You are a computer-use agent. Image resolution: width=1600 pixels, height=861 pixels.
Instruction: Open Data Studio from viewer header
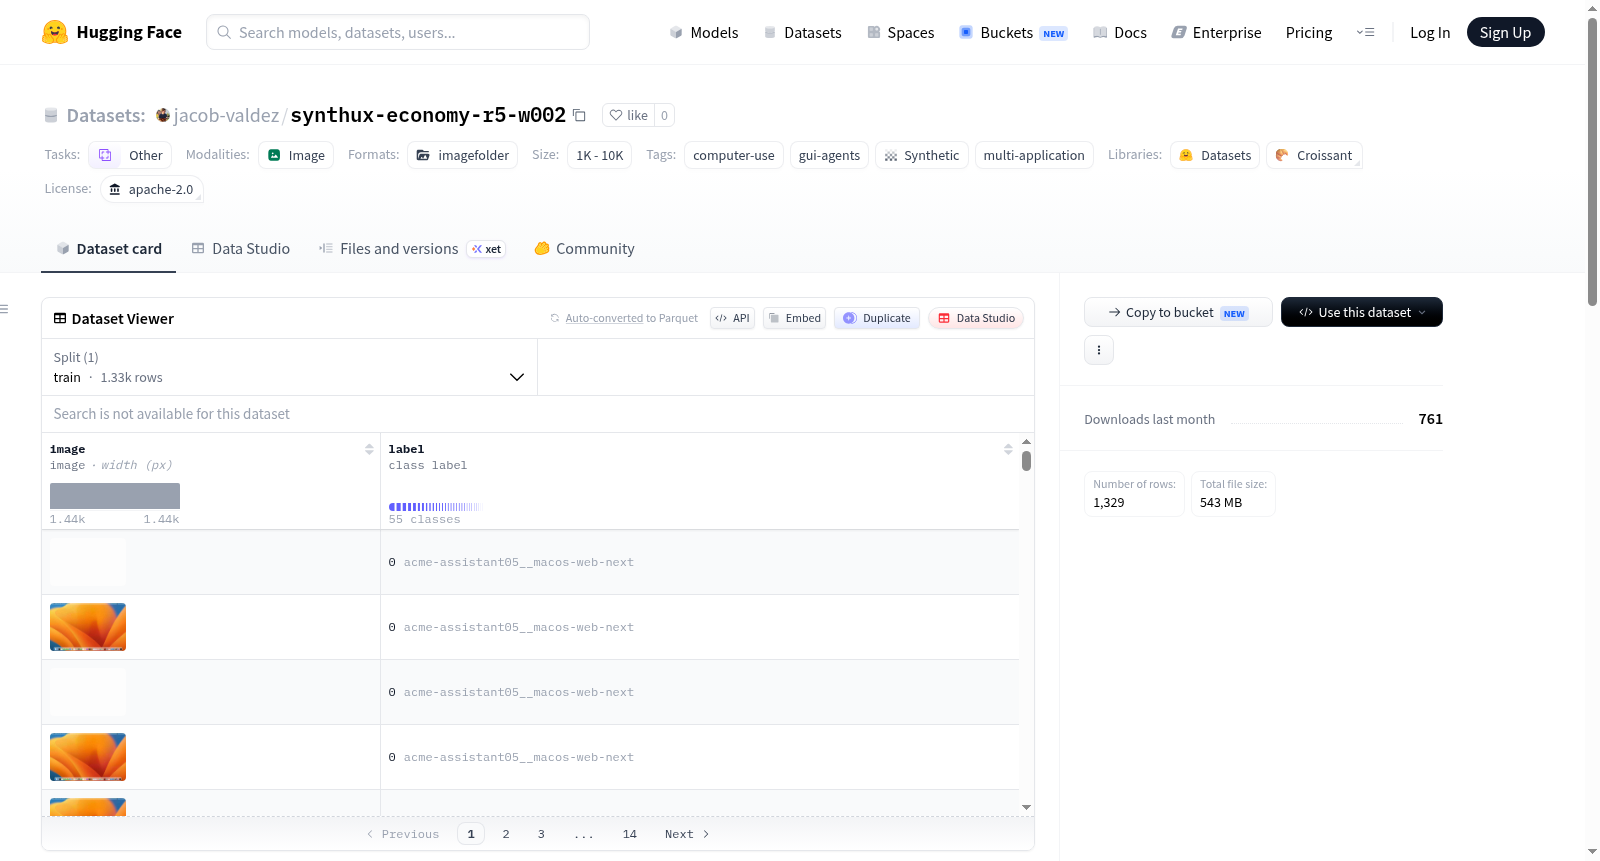pos(976,318)
